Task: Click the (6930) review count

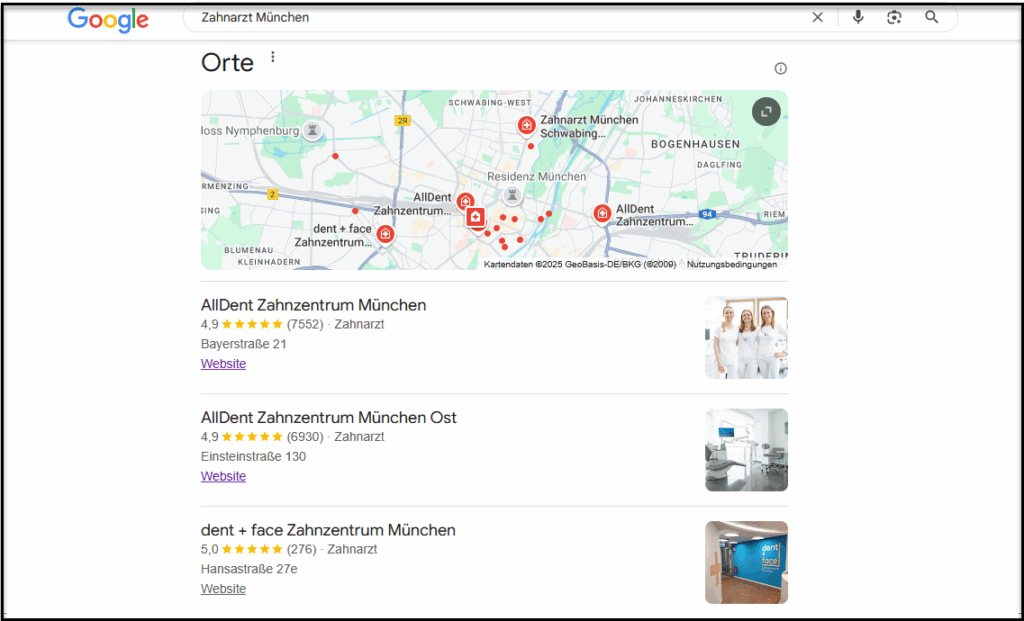Action: pyautogui.click(x=305, y=437)
